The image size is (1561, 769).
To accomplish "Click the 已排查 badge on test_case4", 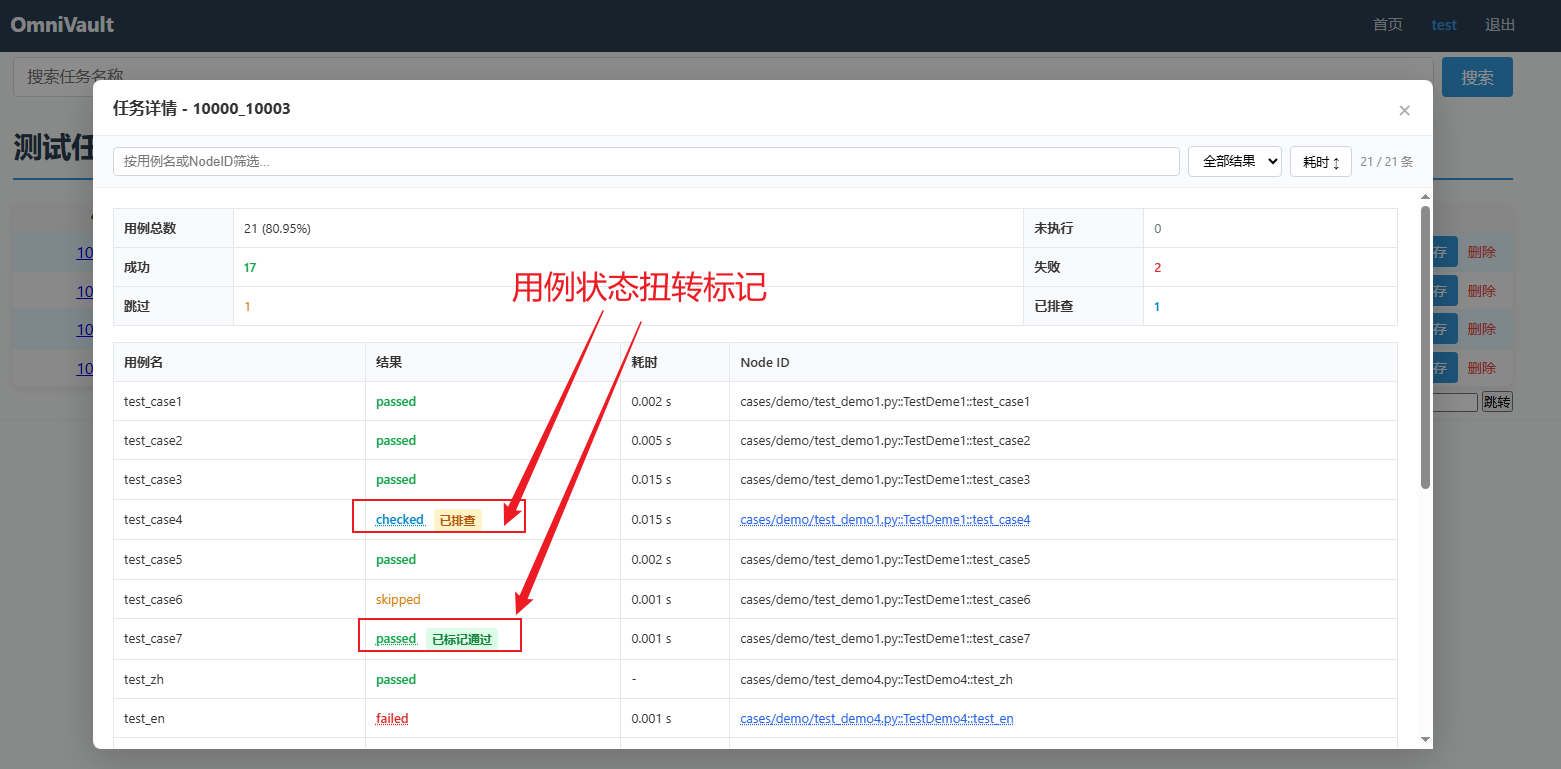I will (458, 520).
